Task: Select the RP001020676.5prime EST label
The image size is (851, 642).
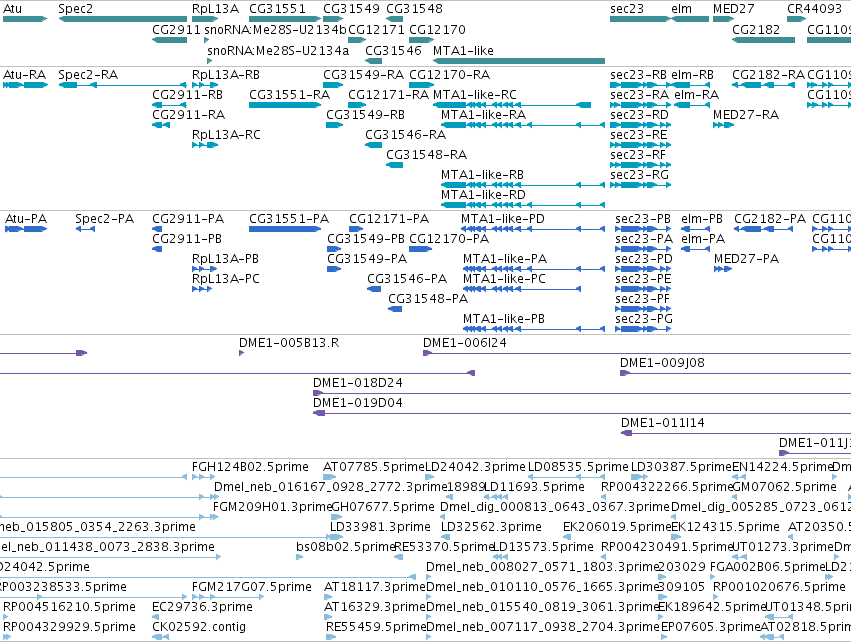Action: click(779, 587)
